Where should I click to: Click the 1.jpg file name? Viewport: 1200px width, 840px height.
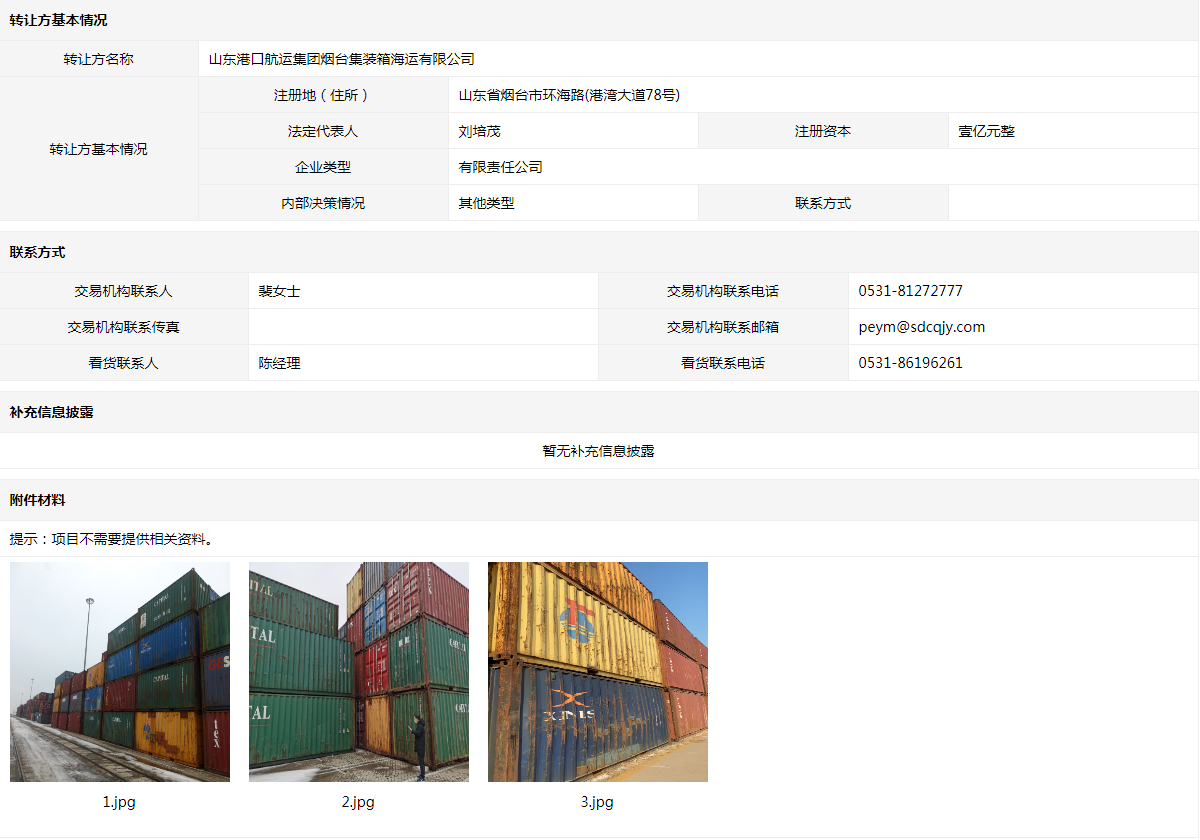(120, 802)
